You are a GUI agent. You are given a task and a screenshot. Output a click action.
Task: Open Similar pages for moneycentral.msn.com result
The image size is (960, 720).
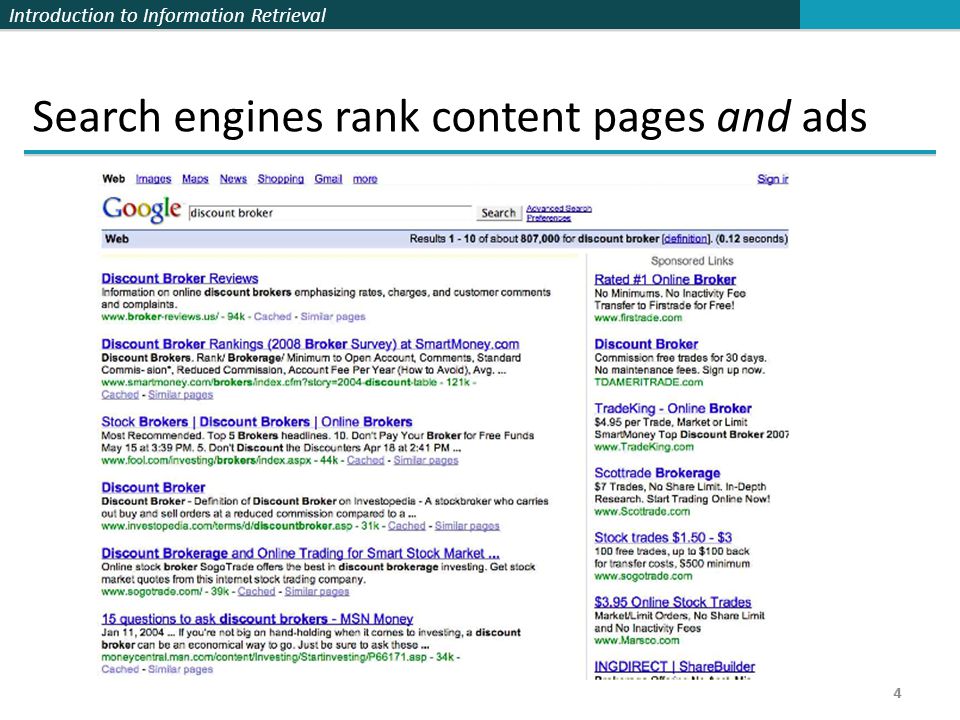coord(181,669)
